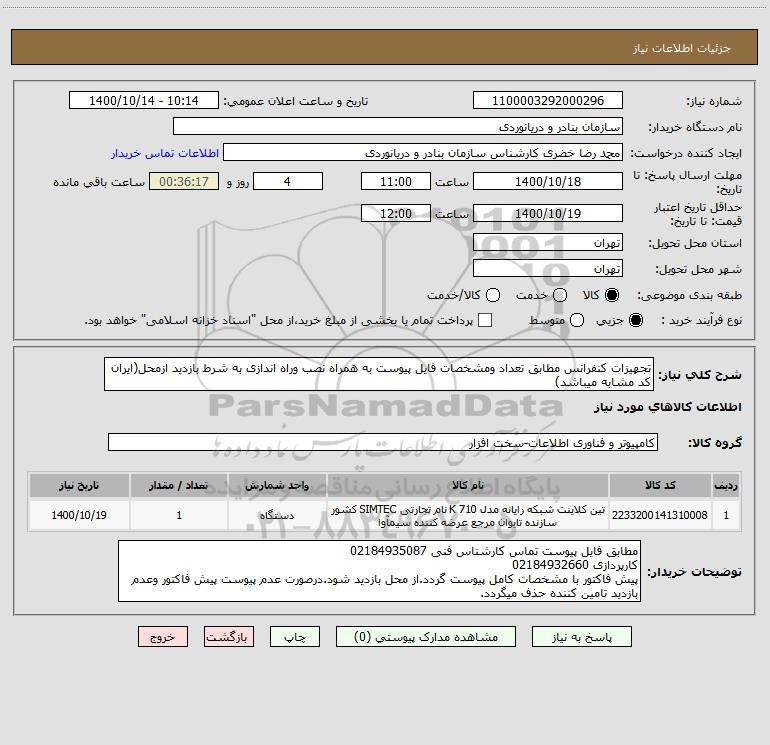Click the واحد شمارش column header
Viewport: 770px width, 745px height.
pyautogui.click(x=277, y=485)
